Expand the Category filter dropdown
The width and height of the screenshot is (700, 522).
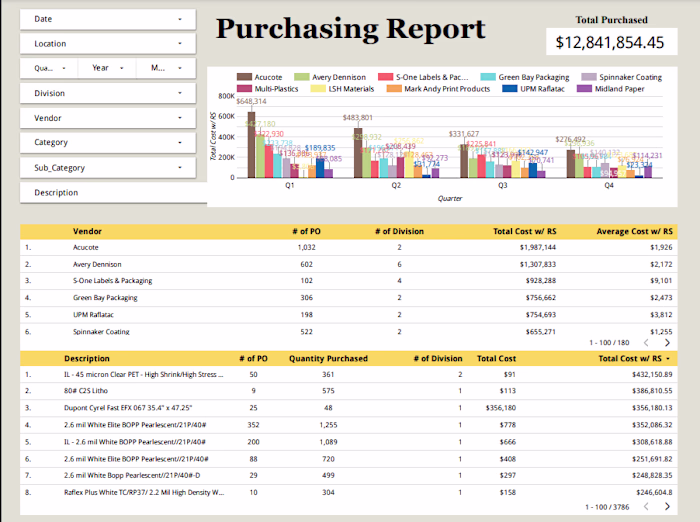pyautogui.click(x=108, y=142)
